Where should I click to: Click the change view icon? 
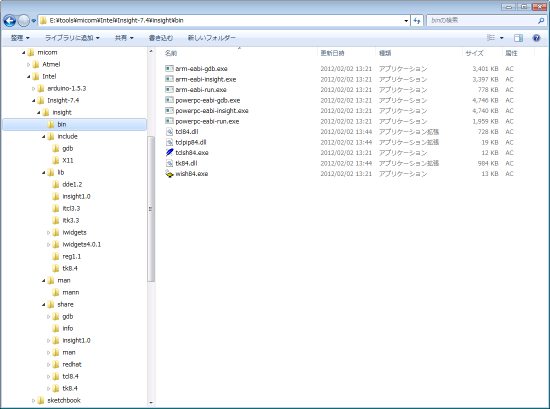[x=491, y=38]
